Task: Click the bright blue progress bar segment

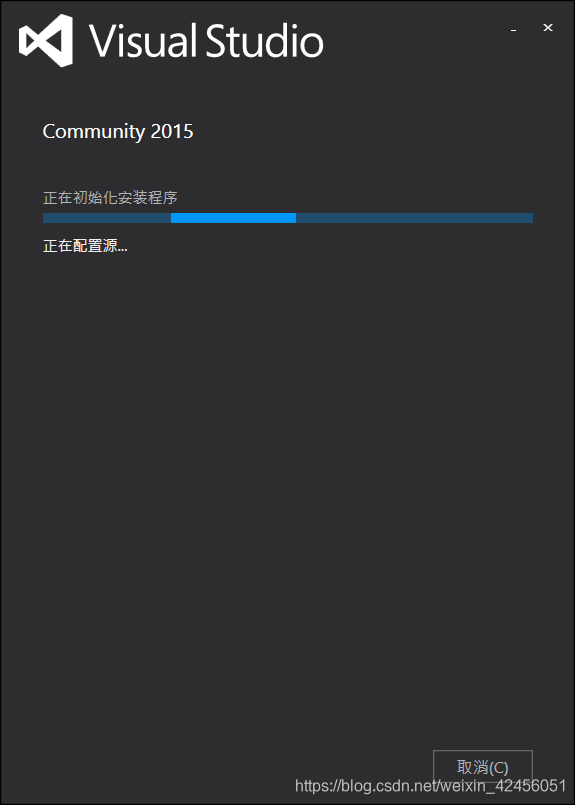Action: point(233,218)
